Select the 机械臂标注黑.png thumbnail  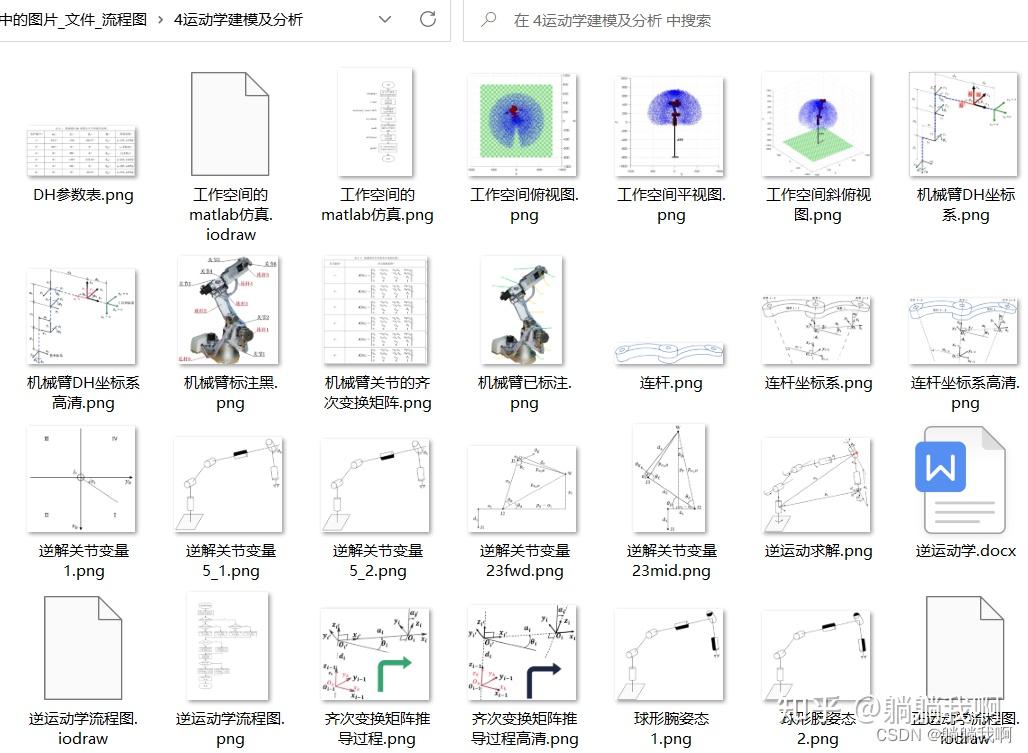[x=230, y=310]
